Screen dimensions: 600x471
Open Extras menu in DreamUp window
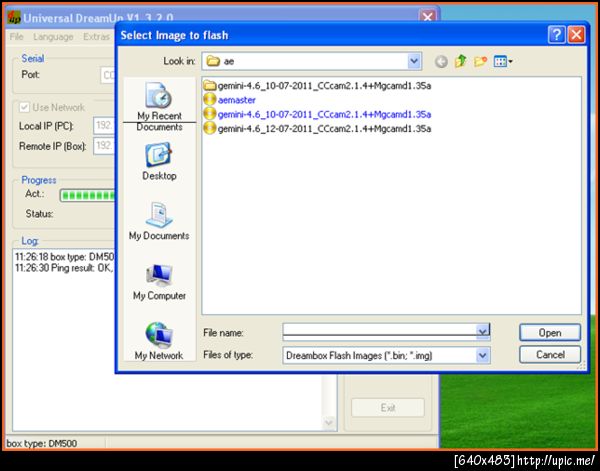point(96,37)
